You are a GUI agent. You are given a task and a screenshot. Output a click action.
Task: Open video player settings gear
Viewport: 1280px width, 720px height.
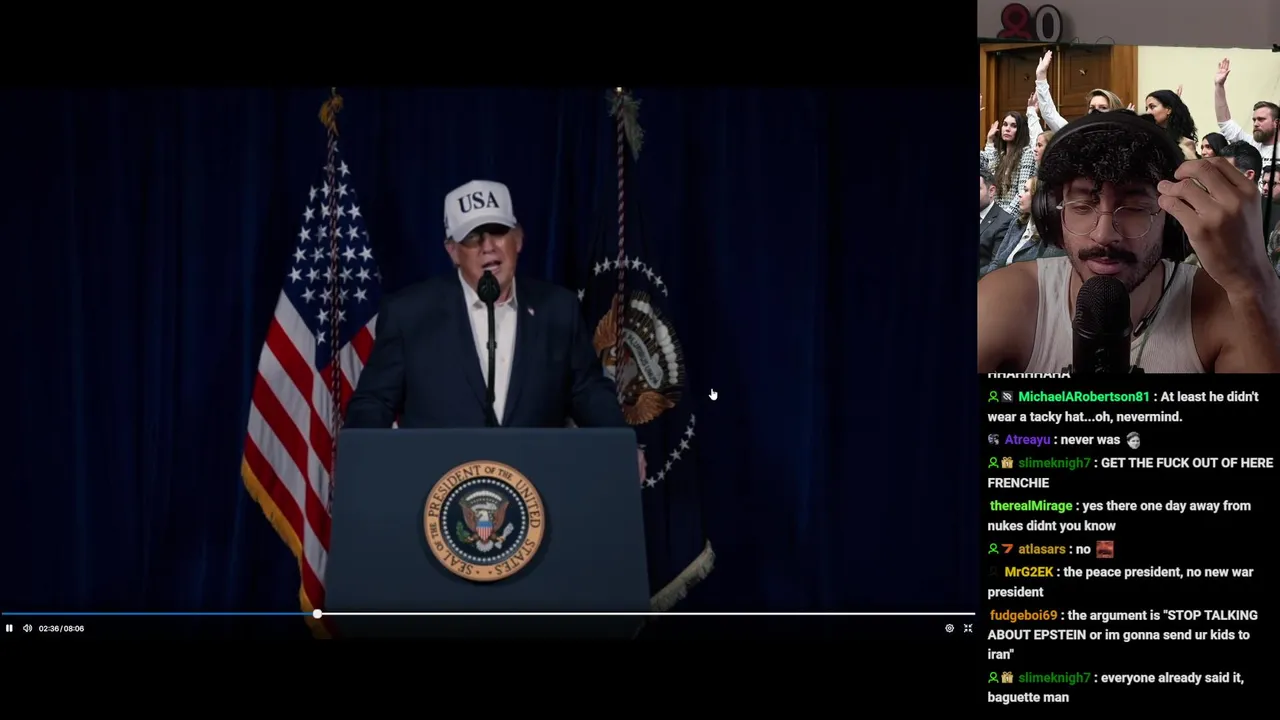(949, 628)
